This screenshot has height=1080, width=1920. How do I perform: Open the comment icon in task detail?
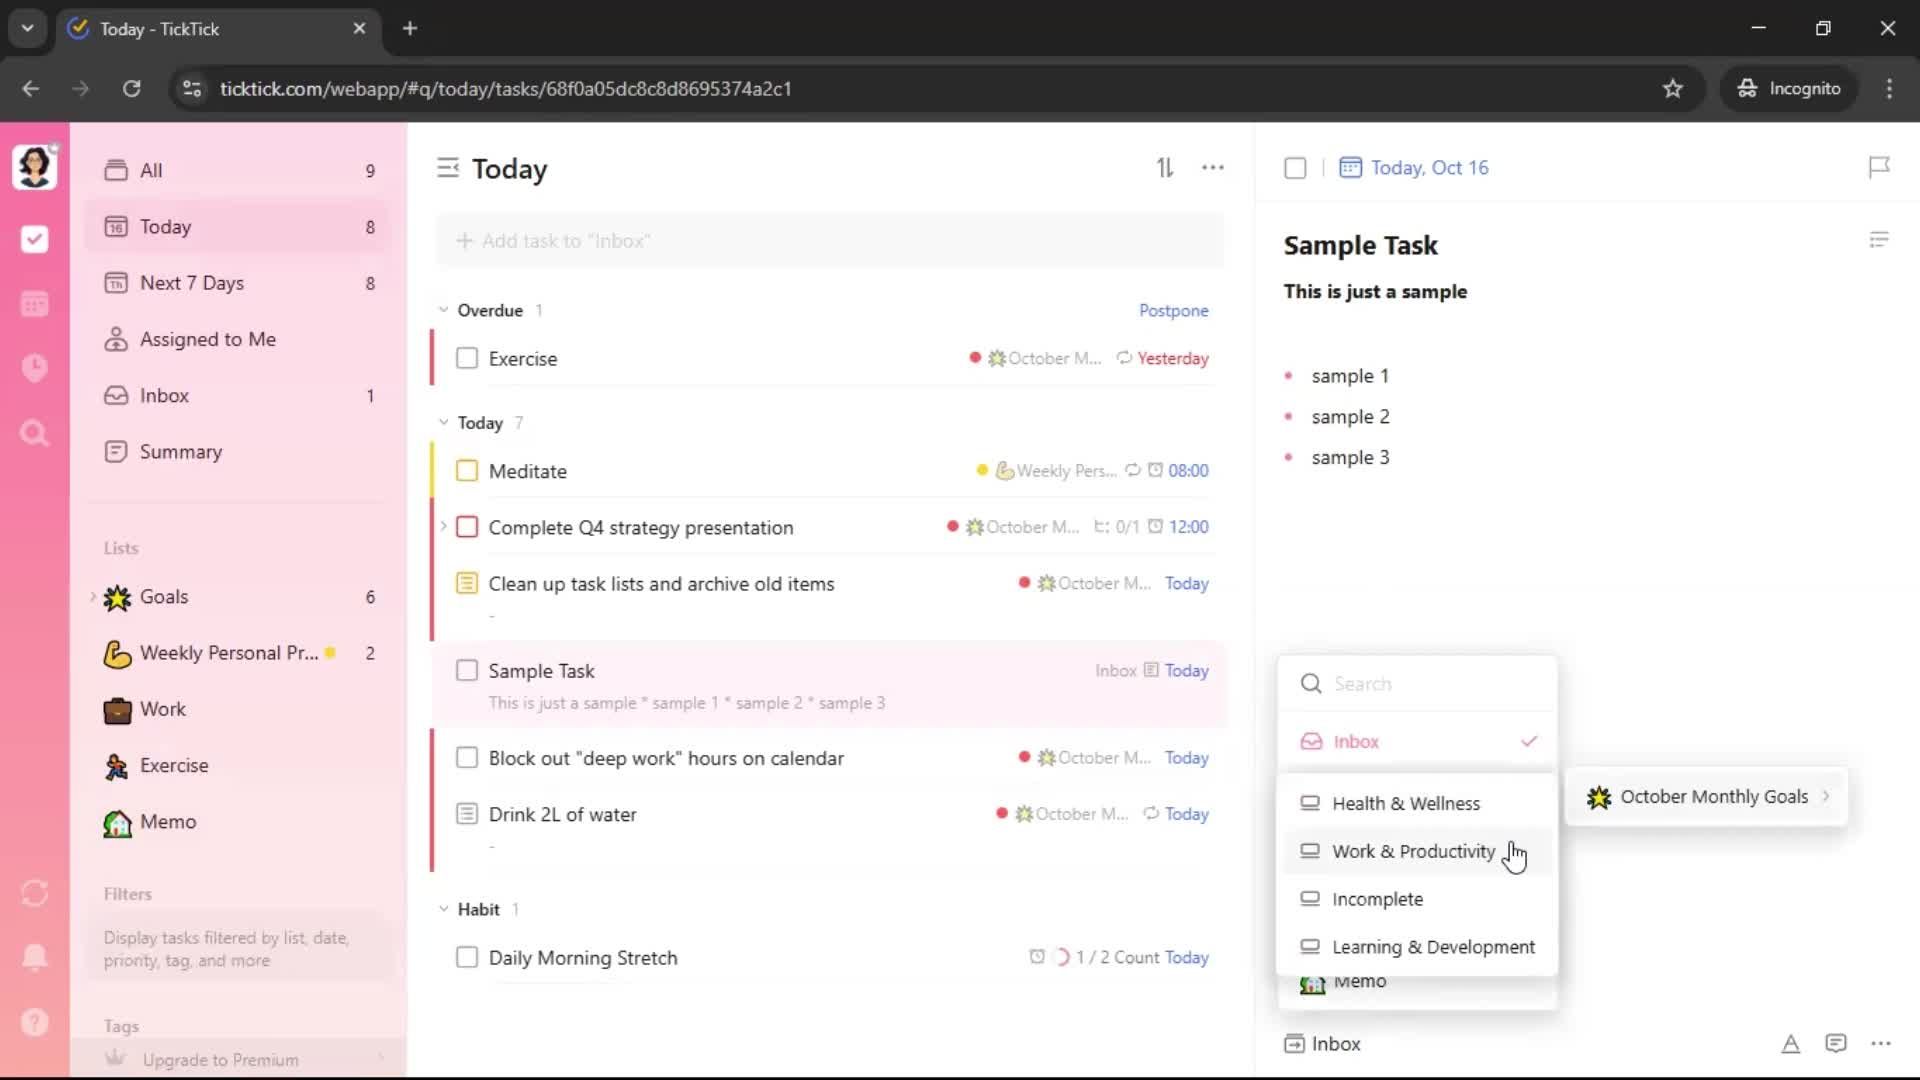(x=1835, y=1043)
